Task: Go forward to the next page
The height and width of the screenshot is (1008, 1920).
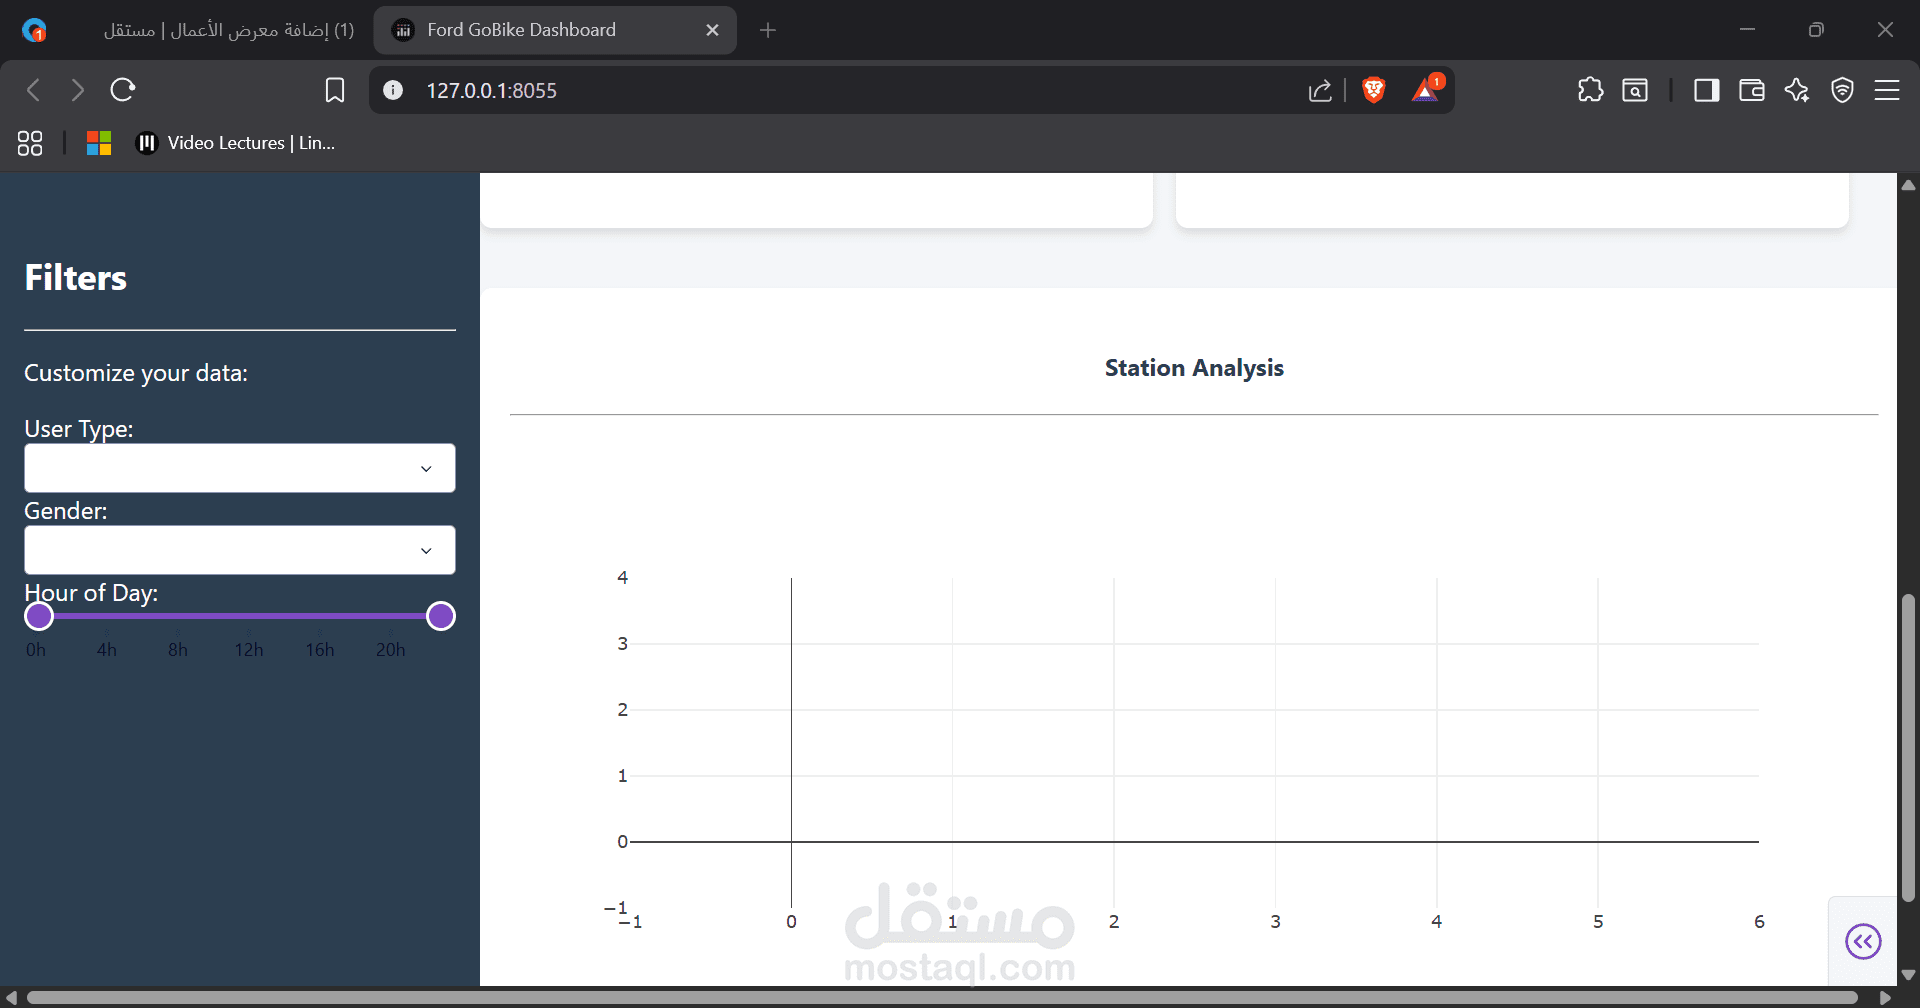Action: 78,90
